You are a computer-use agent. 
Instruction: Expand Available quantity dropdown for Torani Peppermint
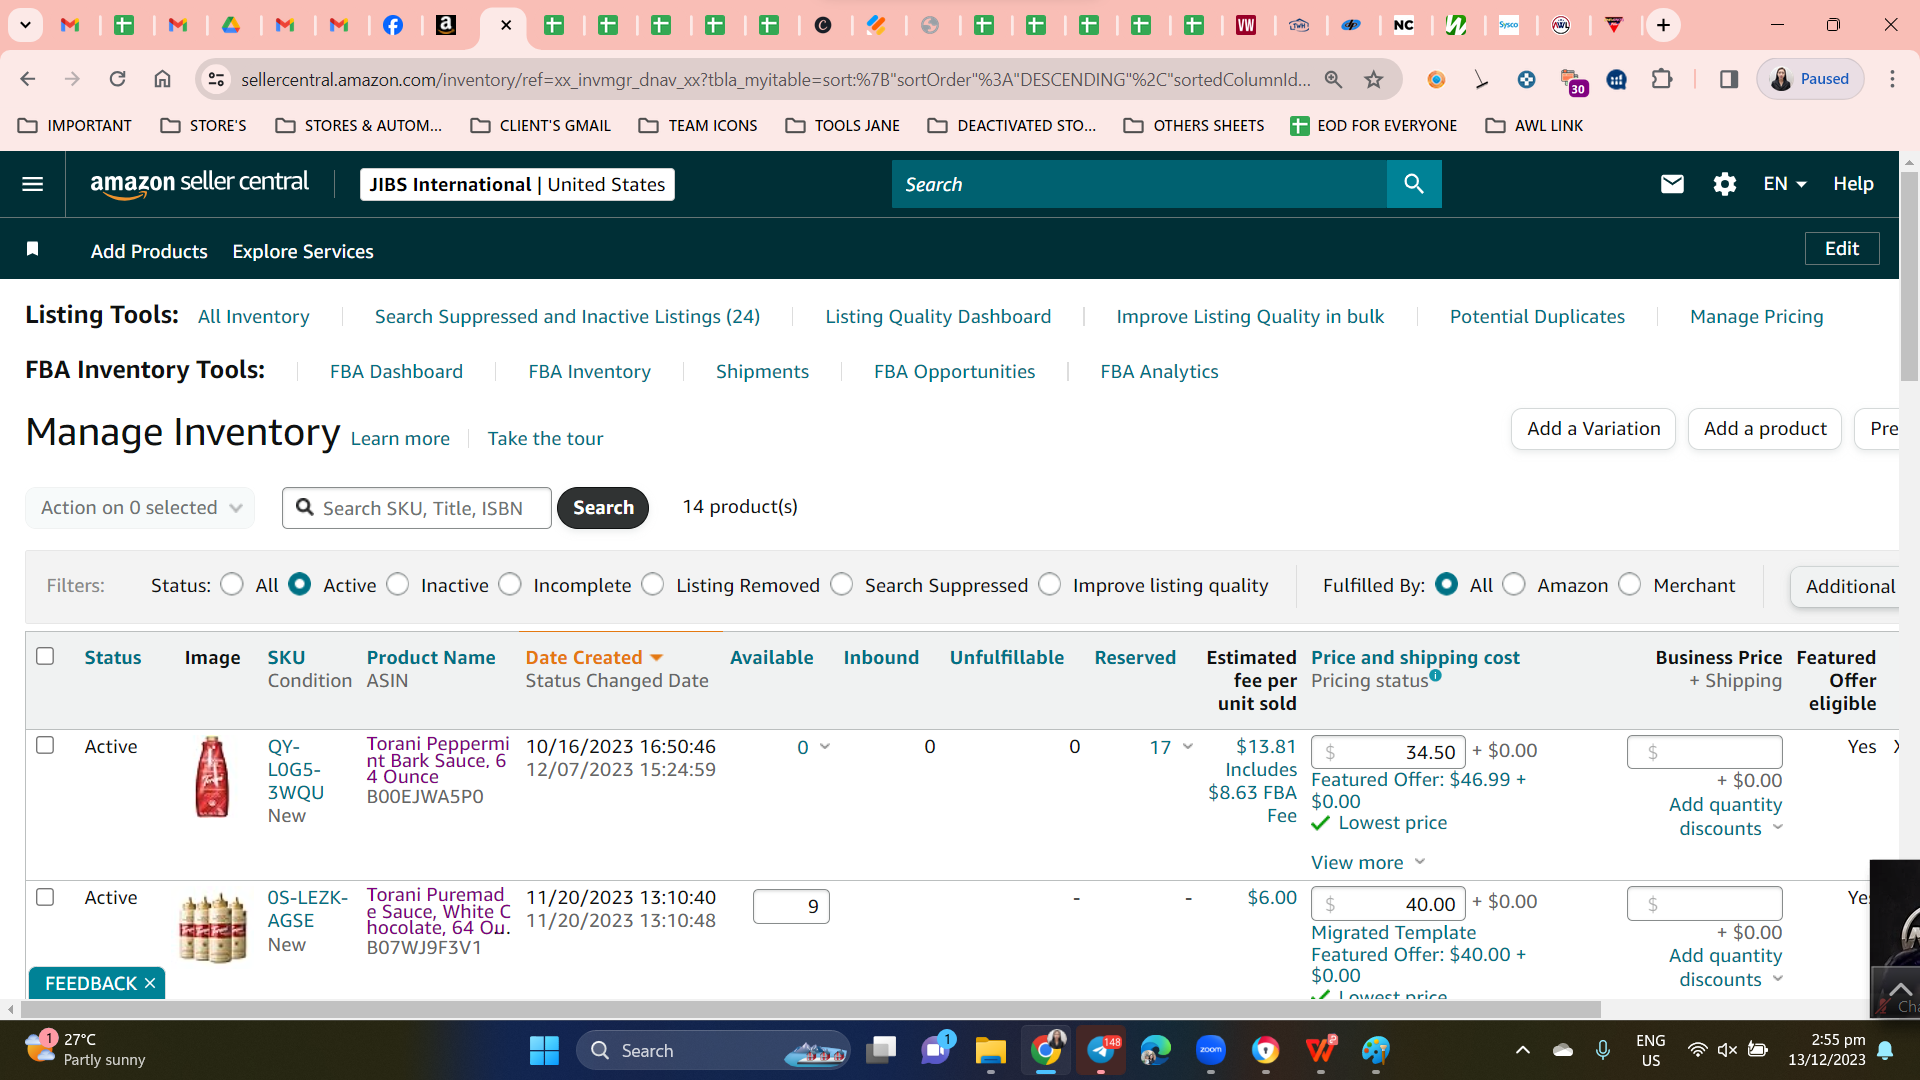pos(825,746)
